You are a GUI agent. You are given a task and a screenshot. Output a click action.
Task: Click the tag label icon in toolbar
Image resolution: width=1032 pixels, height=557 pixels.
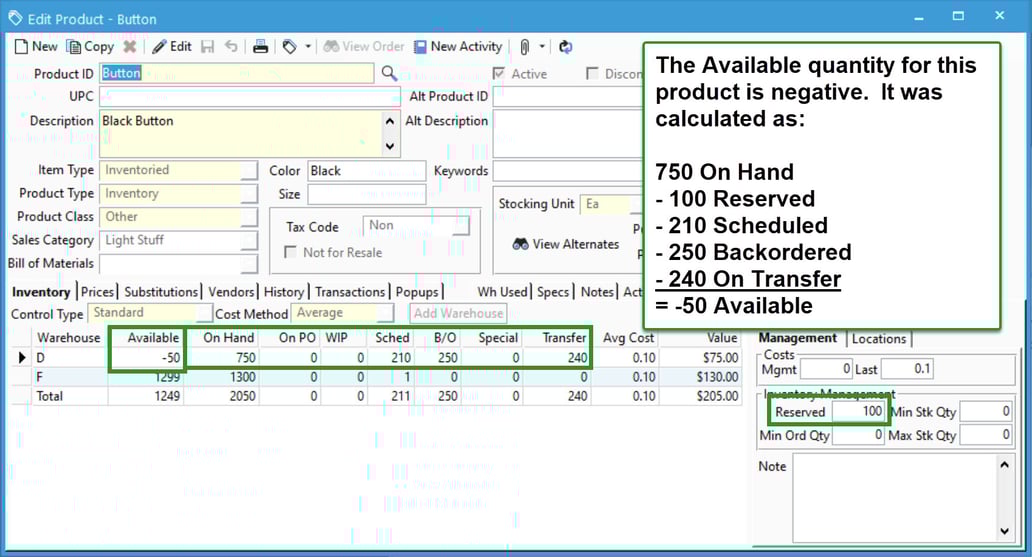pyautogui.click(x=290, y=46)
